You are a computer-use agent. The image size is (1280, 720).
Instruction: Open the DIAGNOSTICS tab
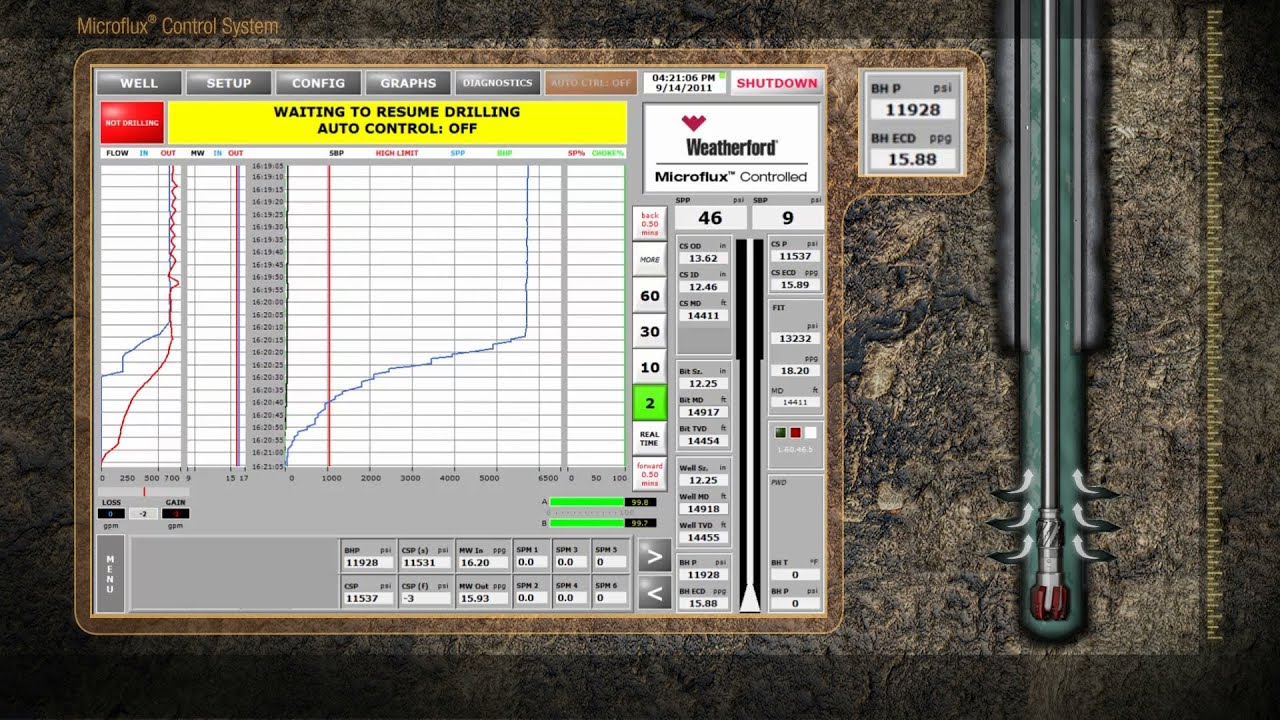[496, 83]
